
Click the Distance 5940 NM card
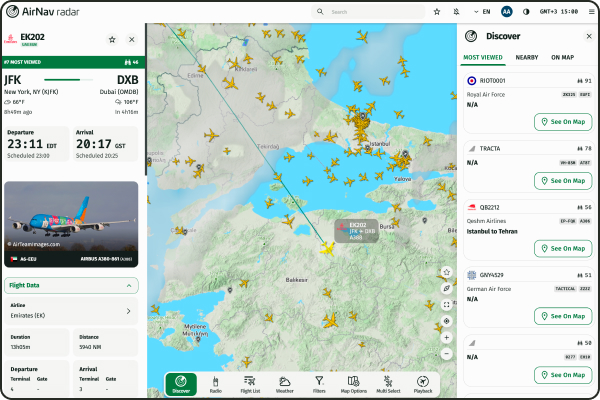pyautogui.click(x=105, y=342)
